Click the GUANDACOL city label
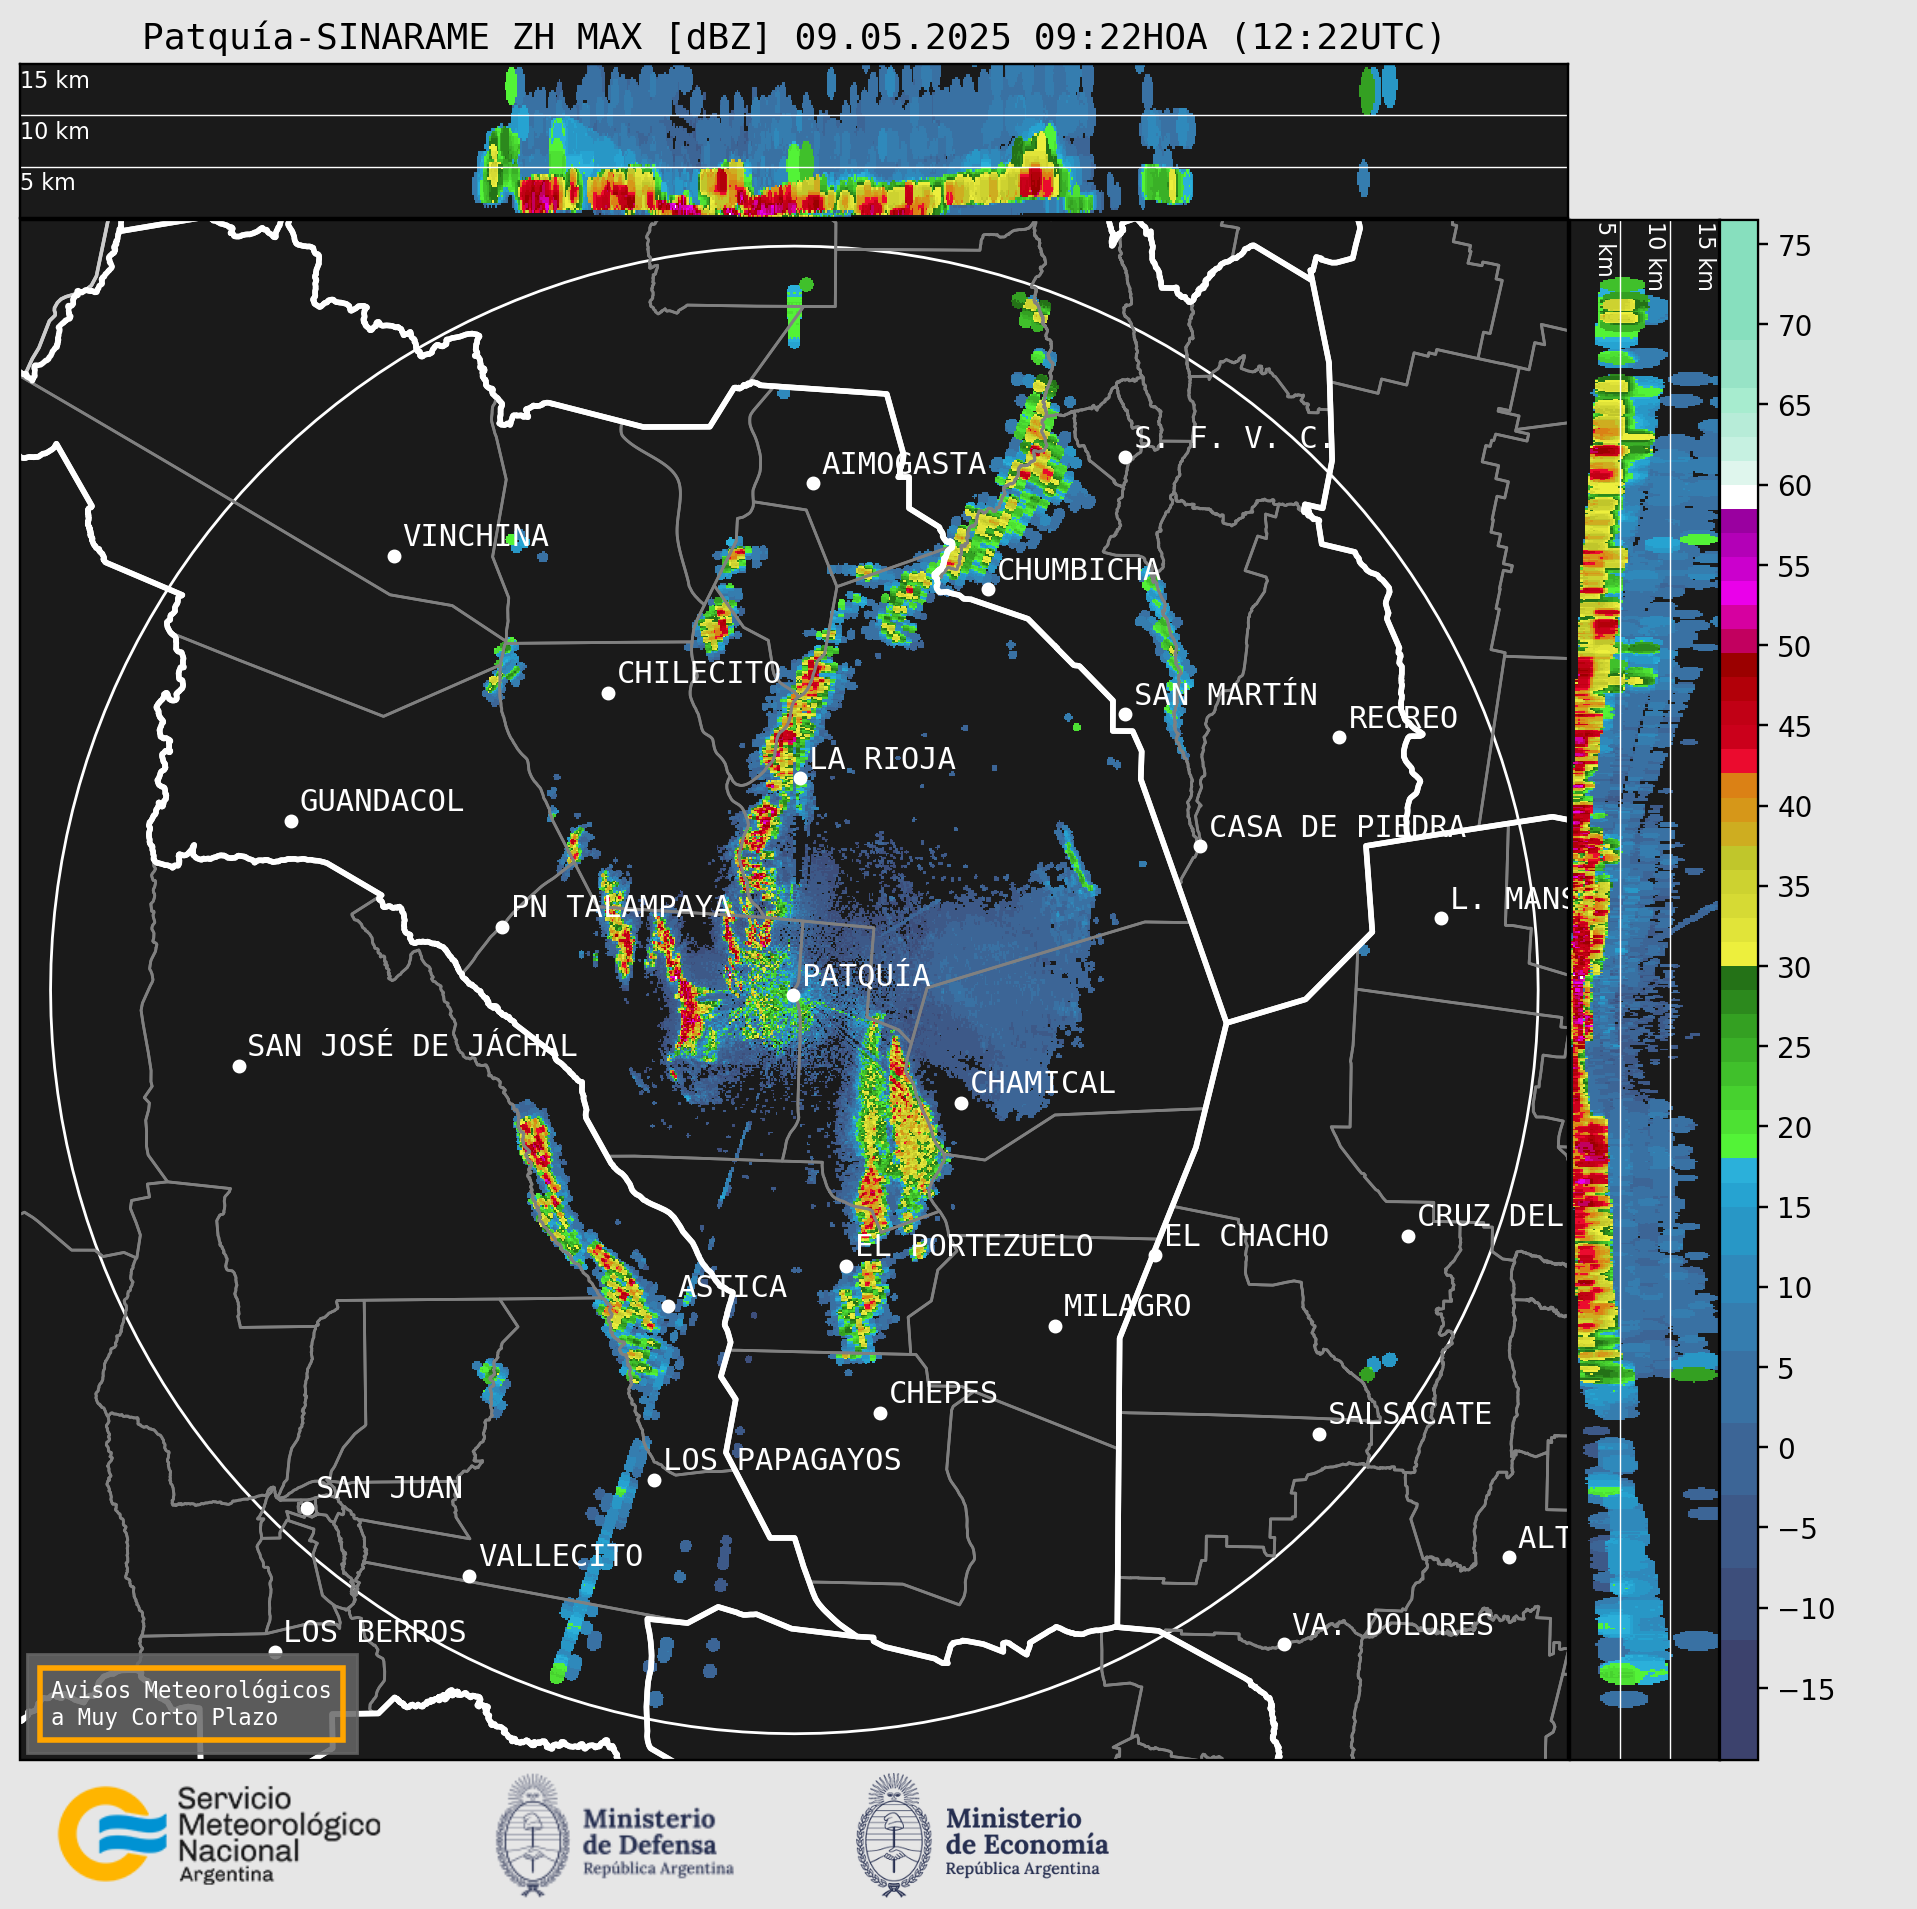Viewport: 1917px width, 1909px height. [x=382, y=800]
